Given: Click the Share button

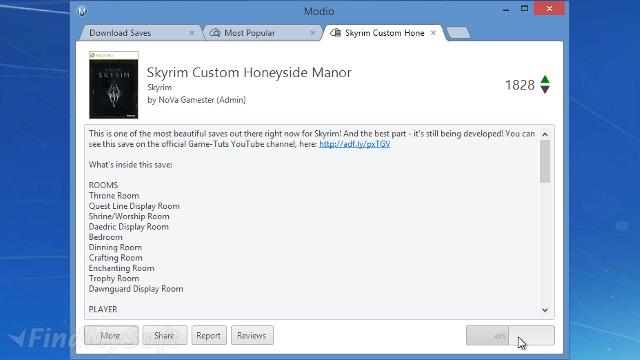Looking at the screenshot, I should tap(164, 336).
